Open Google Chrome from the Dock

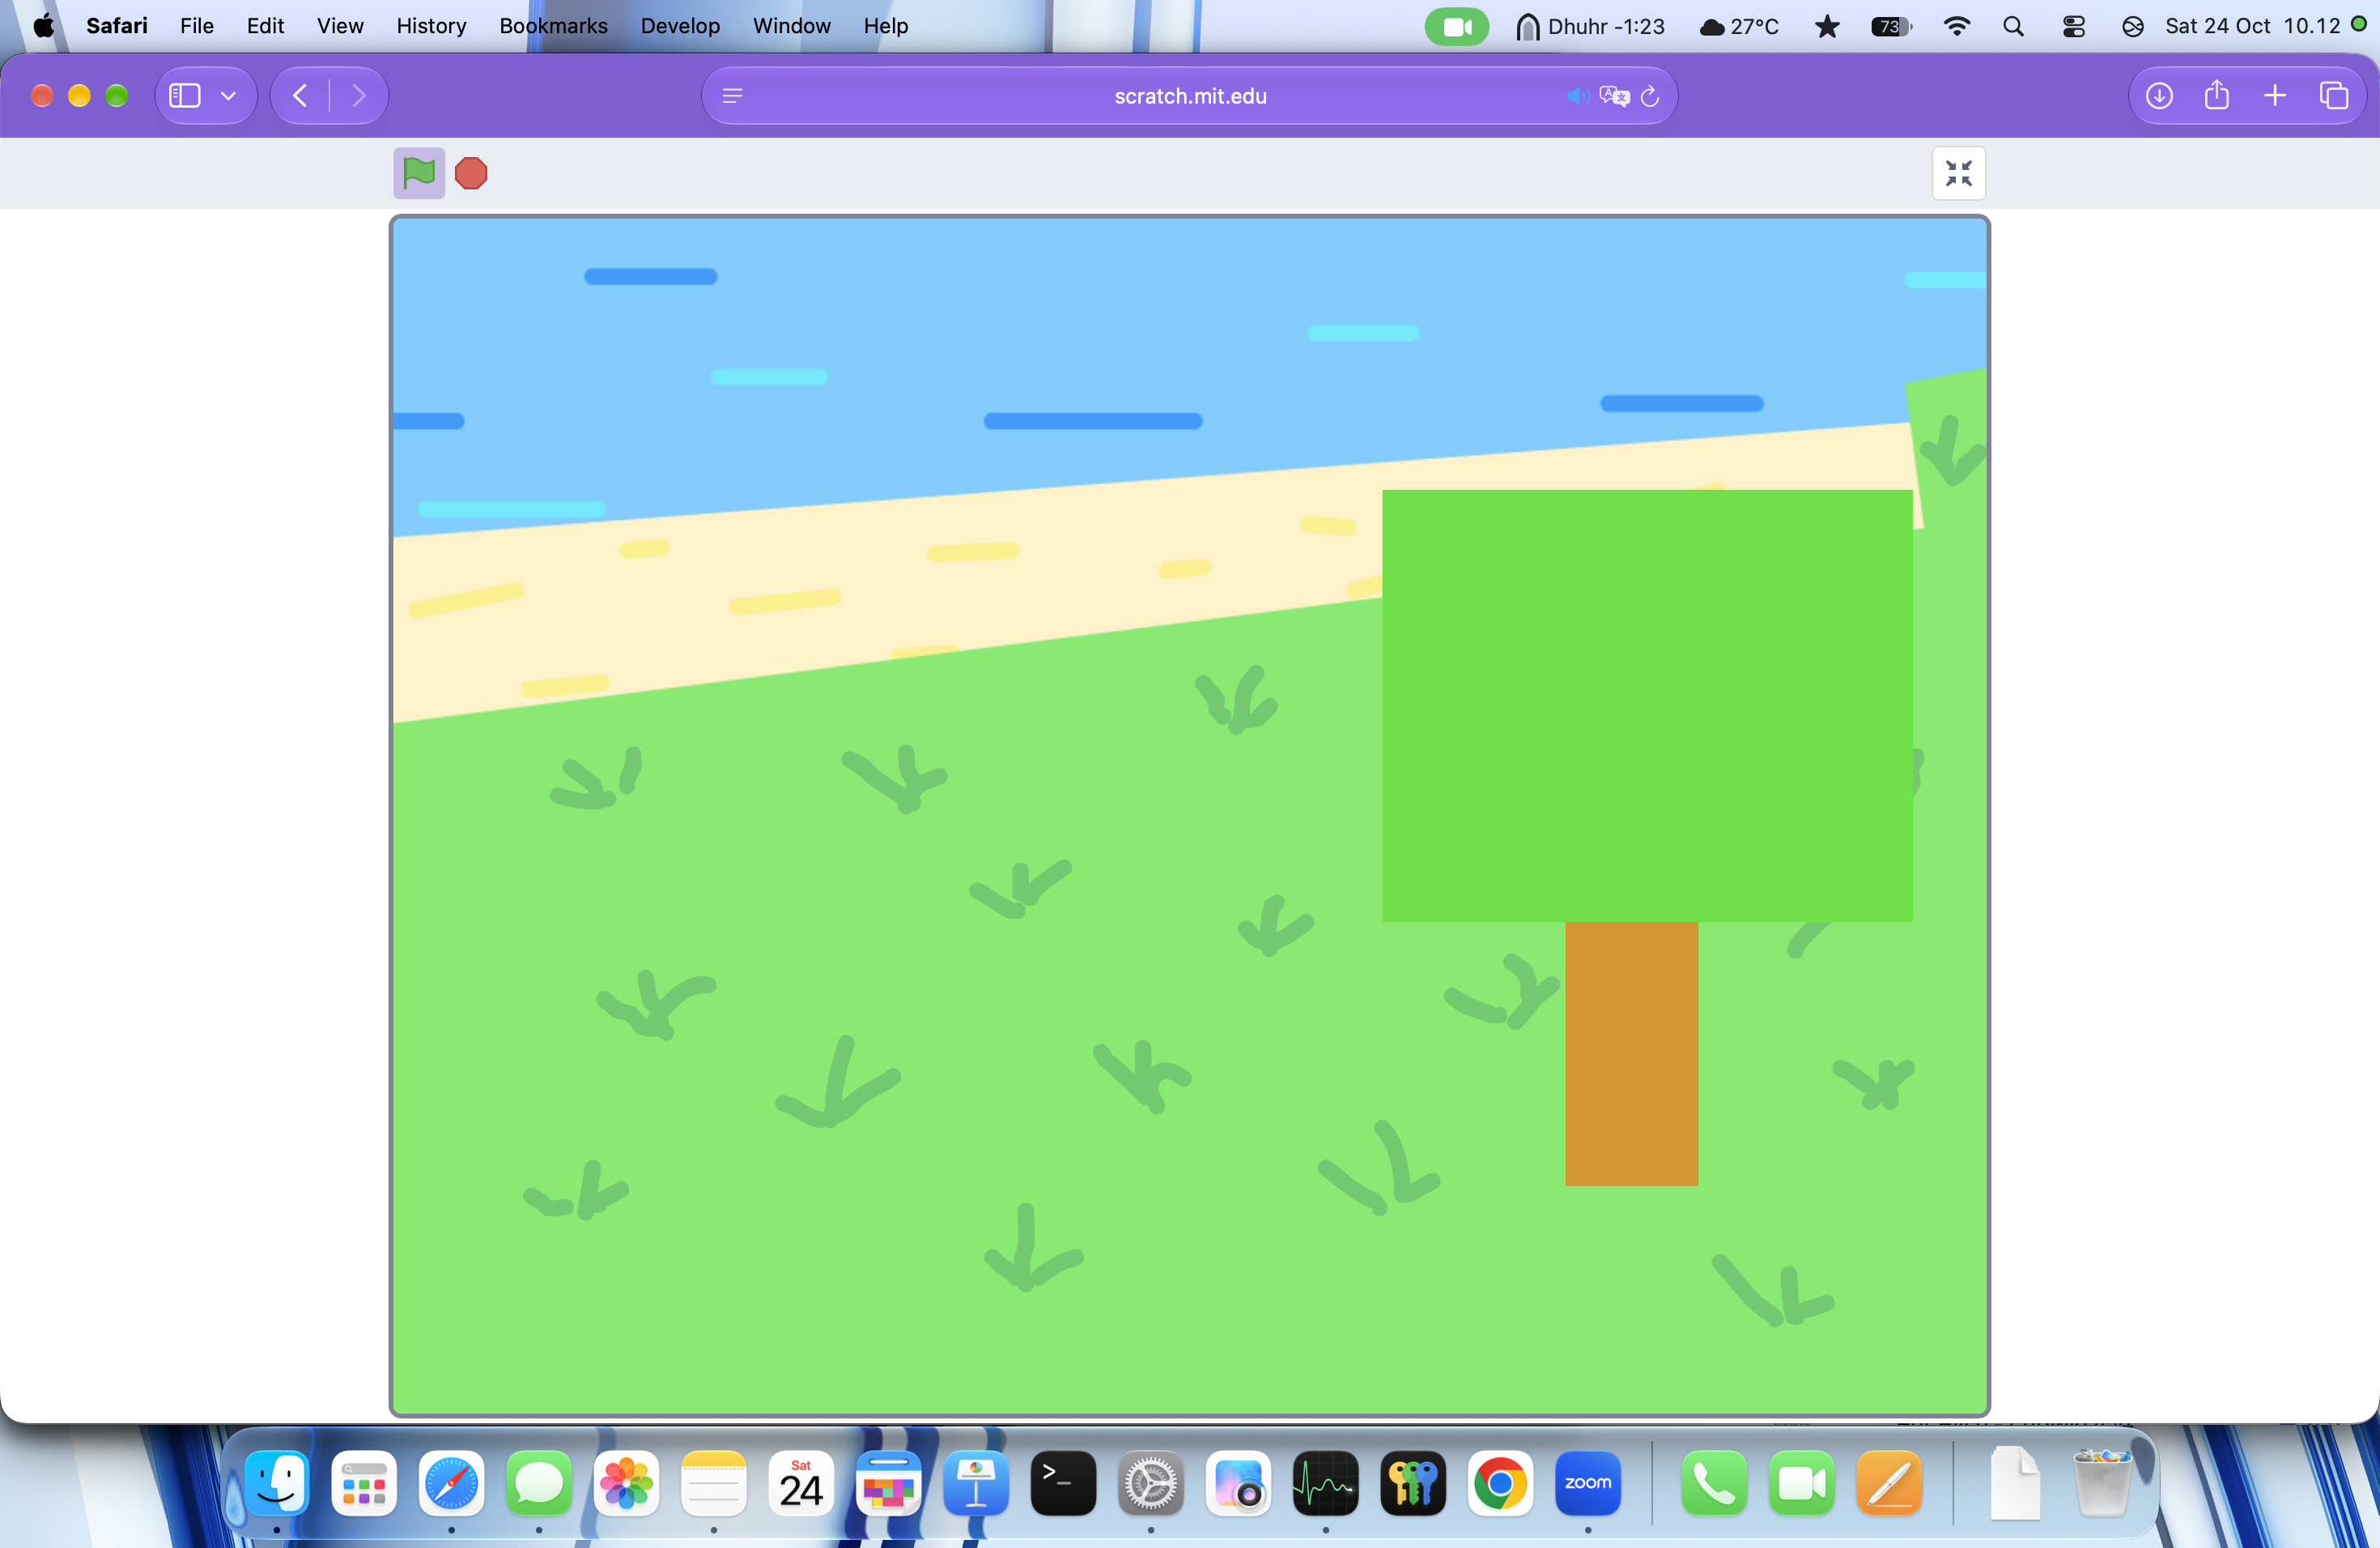(1500, 1482)
